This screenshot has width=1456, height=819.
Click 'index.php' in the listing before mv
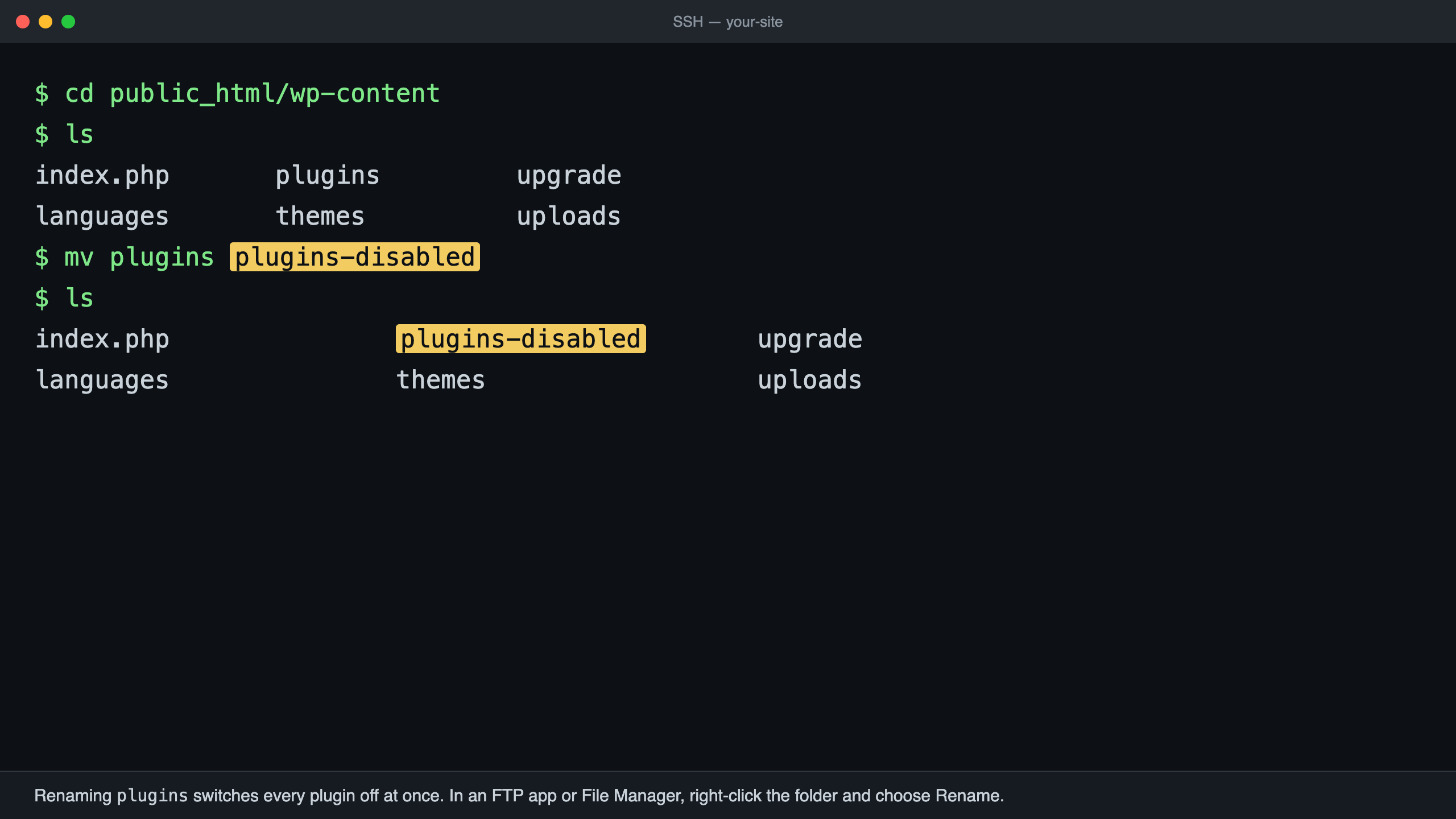(102, 175)
